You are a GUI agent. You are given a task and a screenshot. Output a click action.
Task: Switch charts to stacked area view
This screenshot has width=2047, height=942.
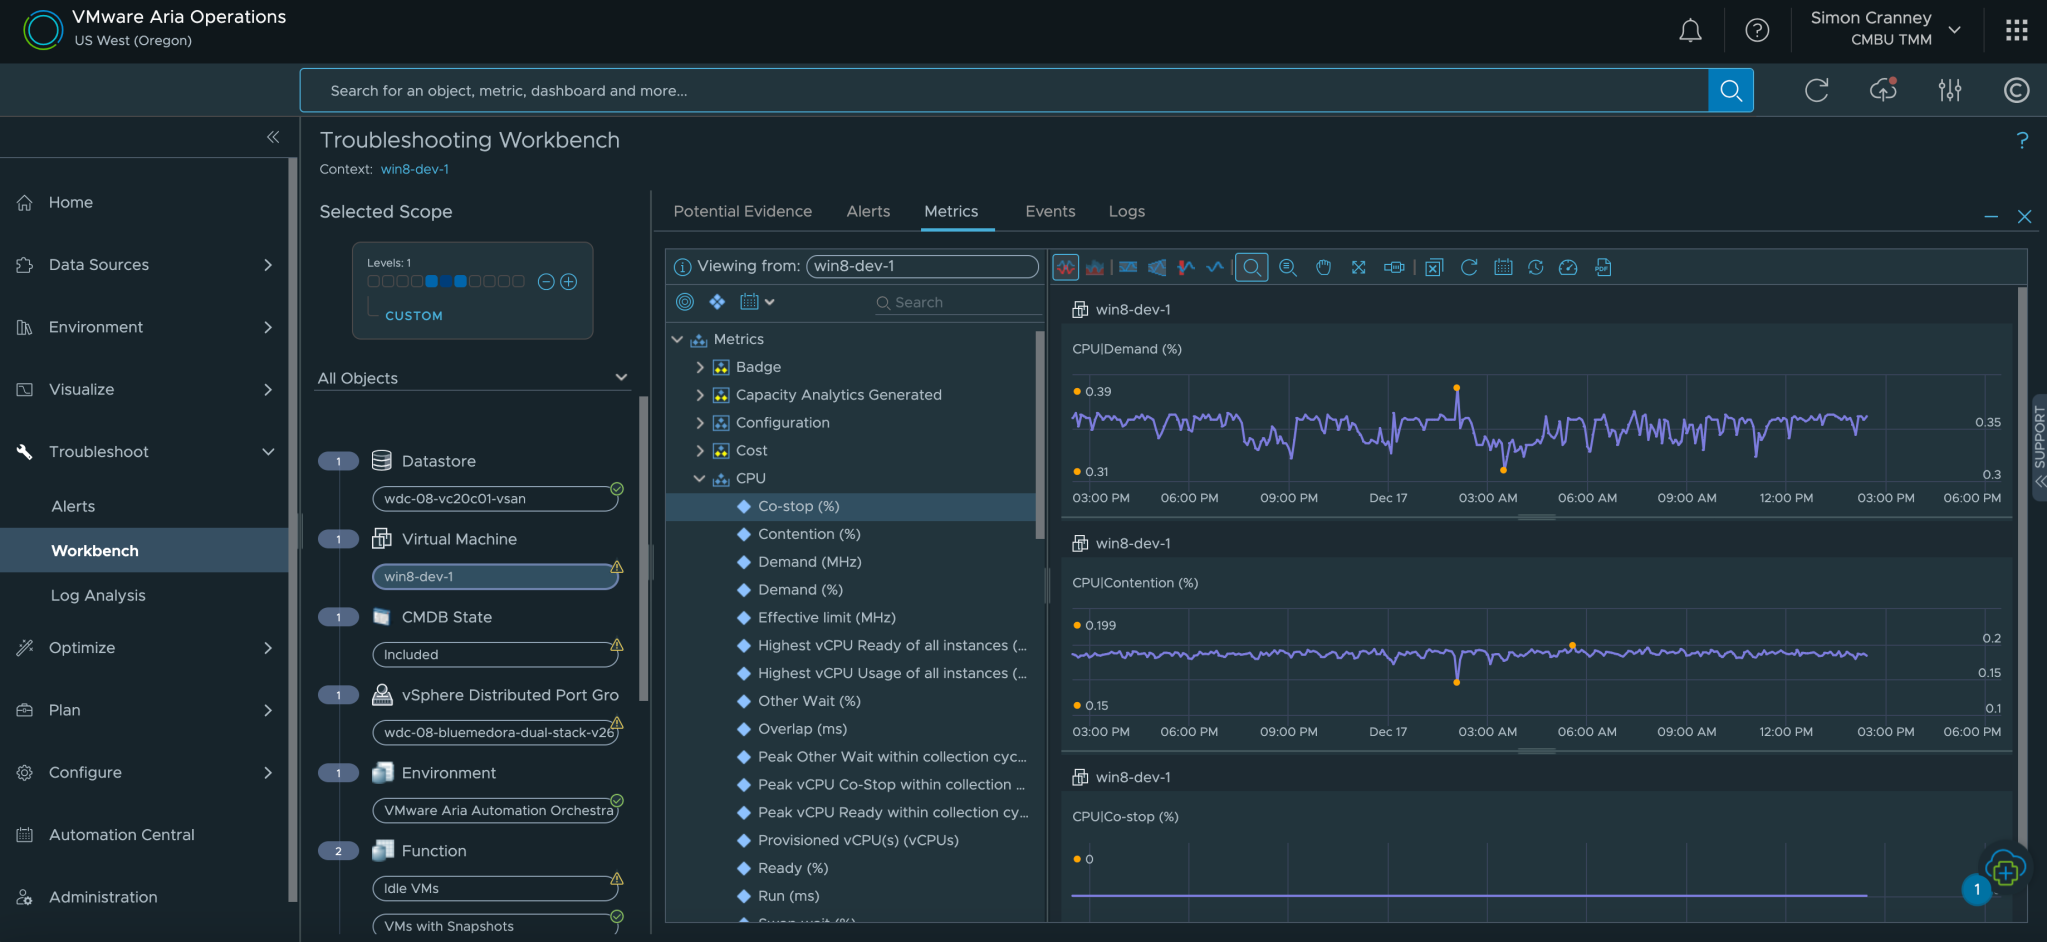tap(1095, 267)
